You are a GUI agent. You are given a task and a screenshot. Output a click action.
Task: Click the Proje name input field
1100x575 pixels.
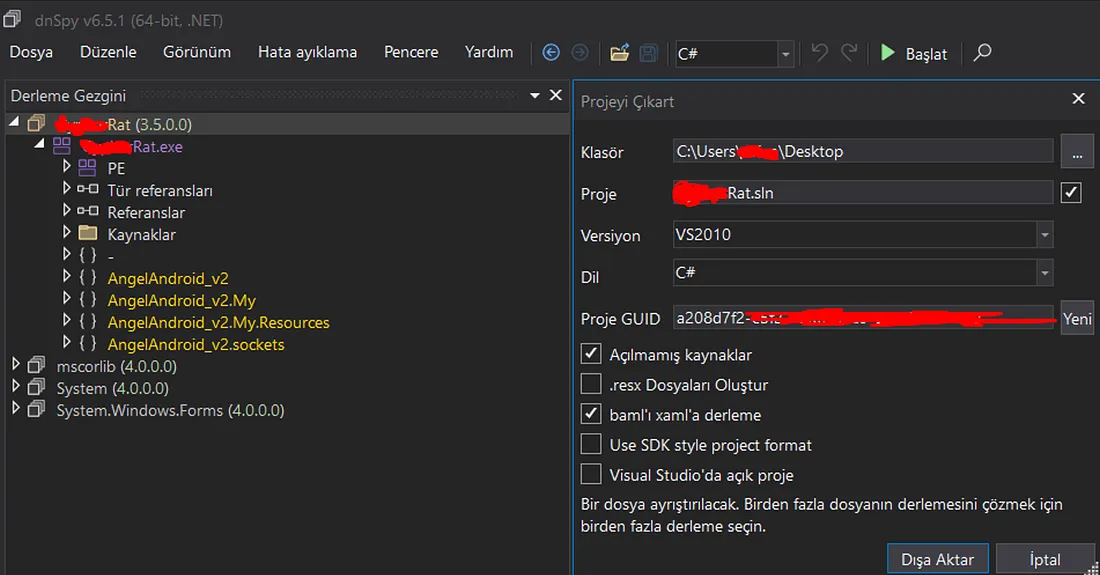click(x=863, y=193)
